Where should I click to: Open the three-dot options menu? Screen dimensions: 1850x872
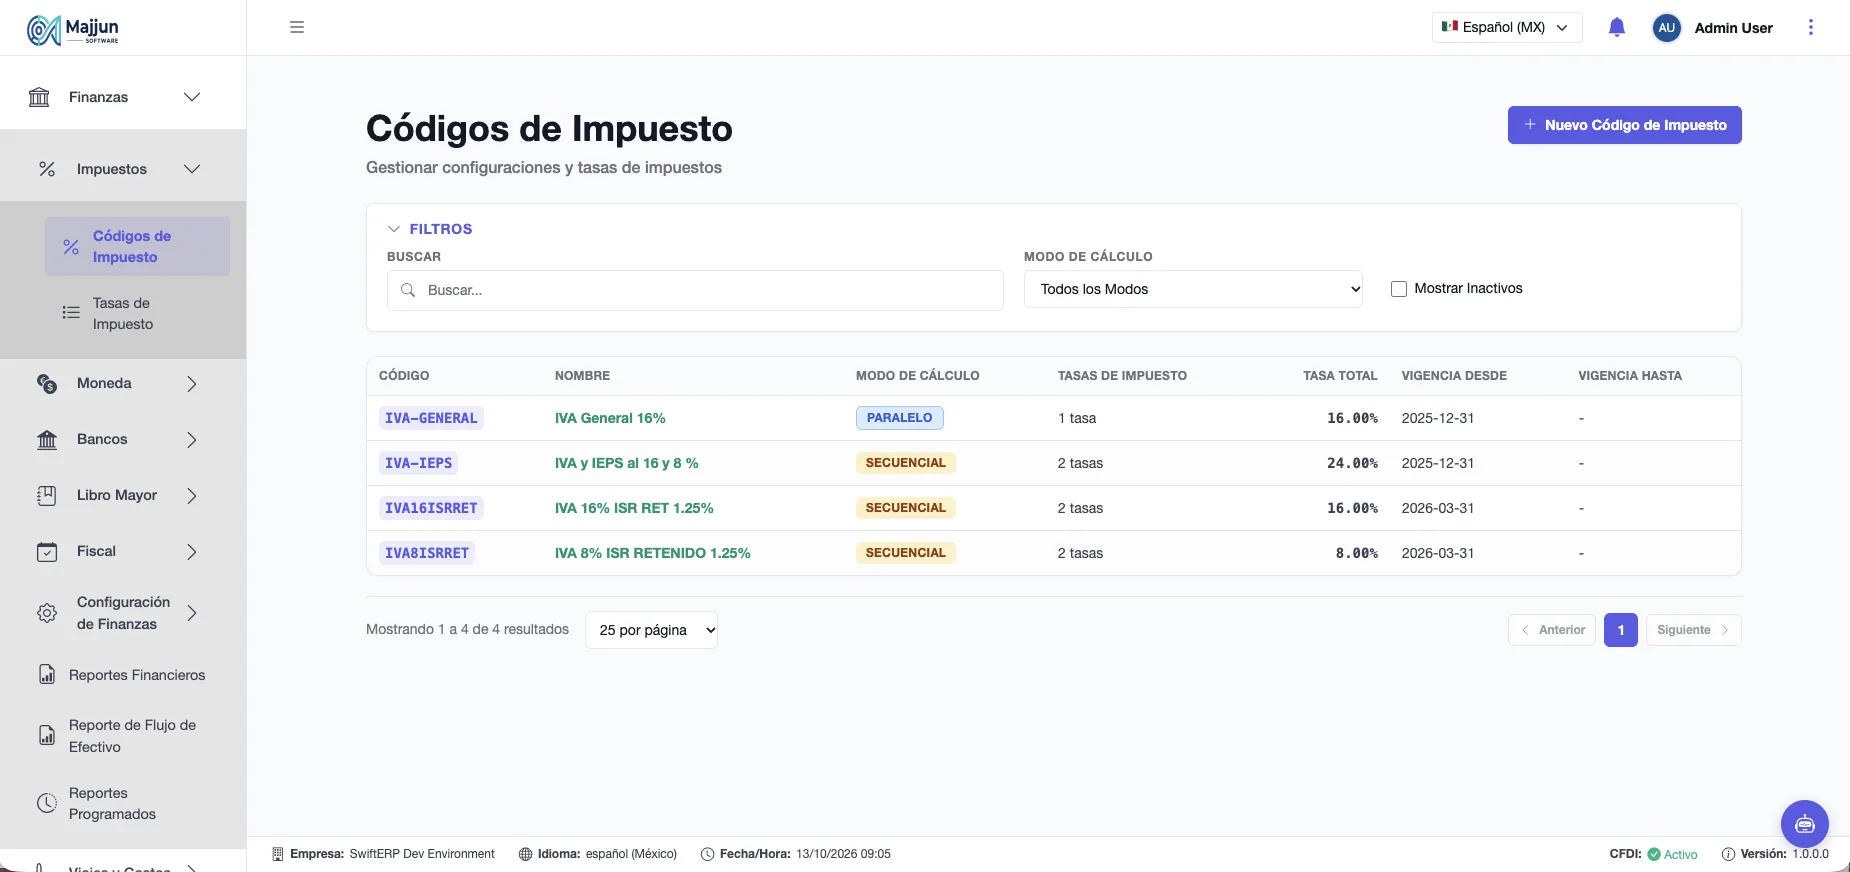[x=1811, y=28]
